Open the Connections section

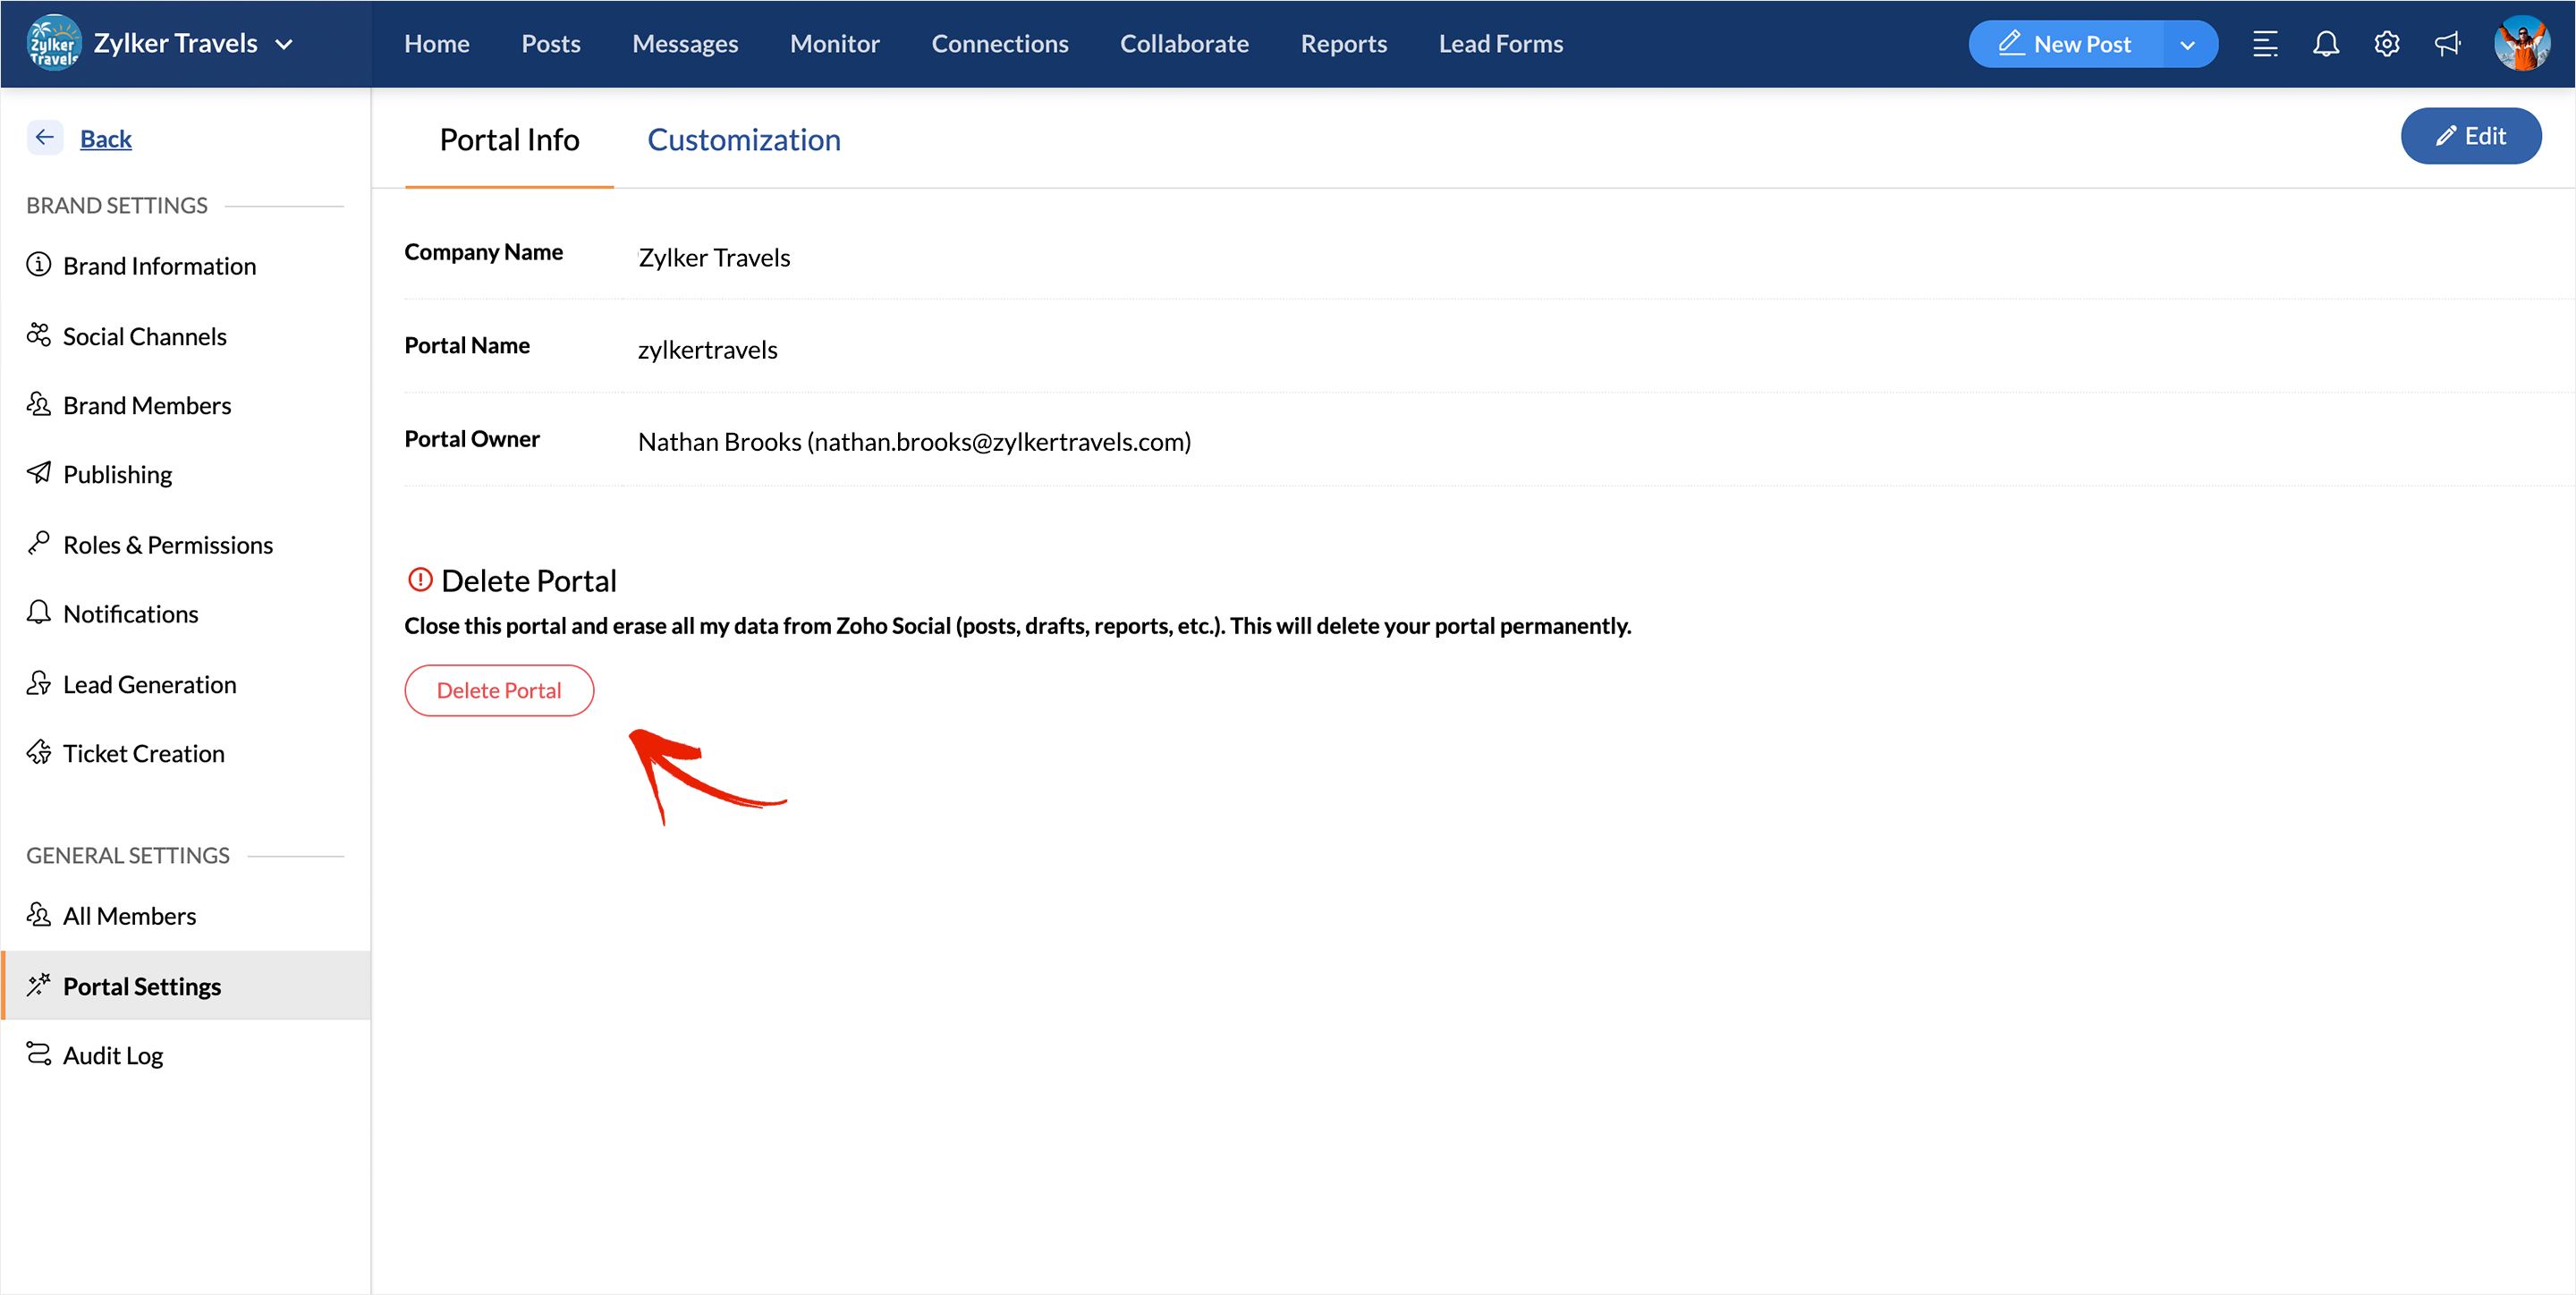999,44
